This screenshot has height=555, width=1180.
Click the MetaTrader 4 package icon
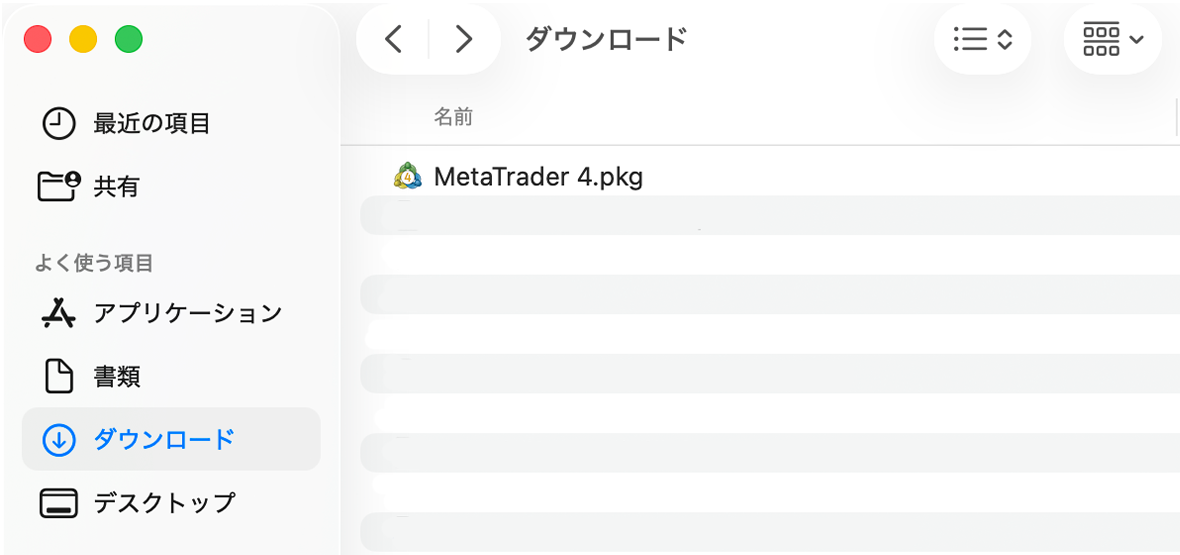407,177
